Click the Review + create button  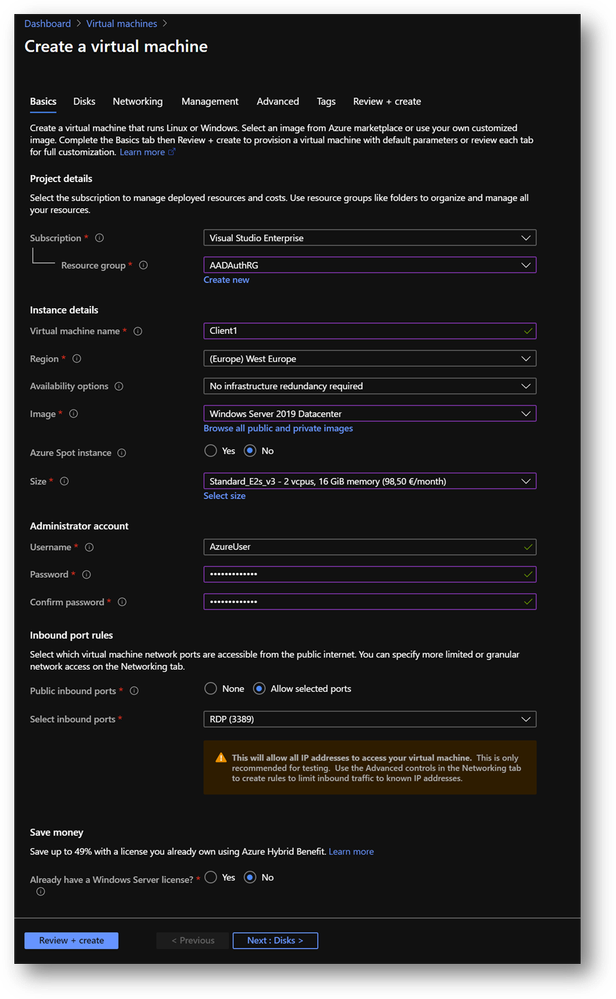(x=71, y=940)
